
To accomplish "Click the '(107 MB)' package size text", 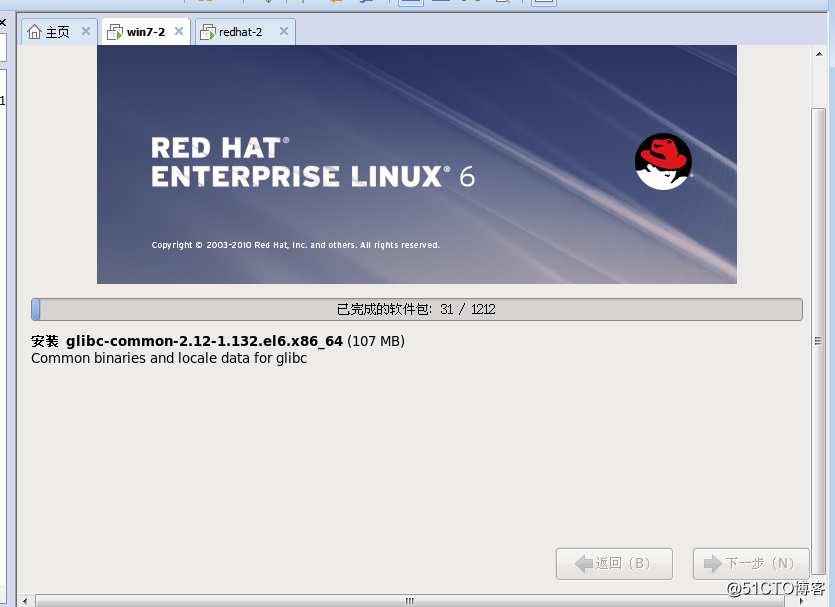I will tap(376, 341).
